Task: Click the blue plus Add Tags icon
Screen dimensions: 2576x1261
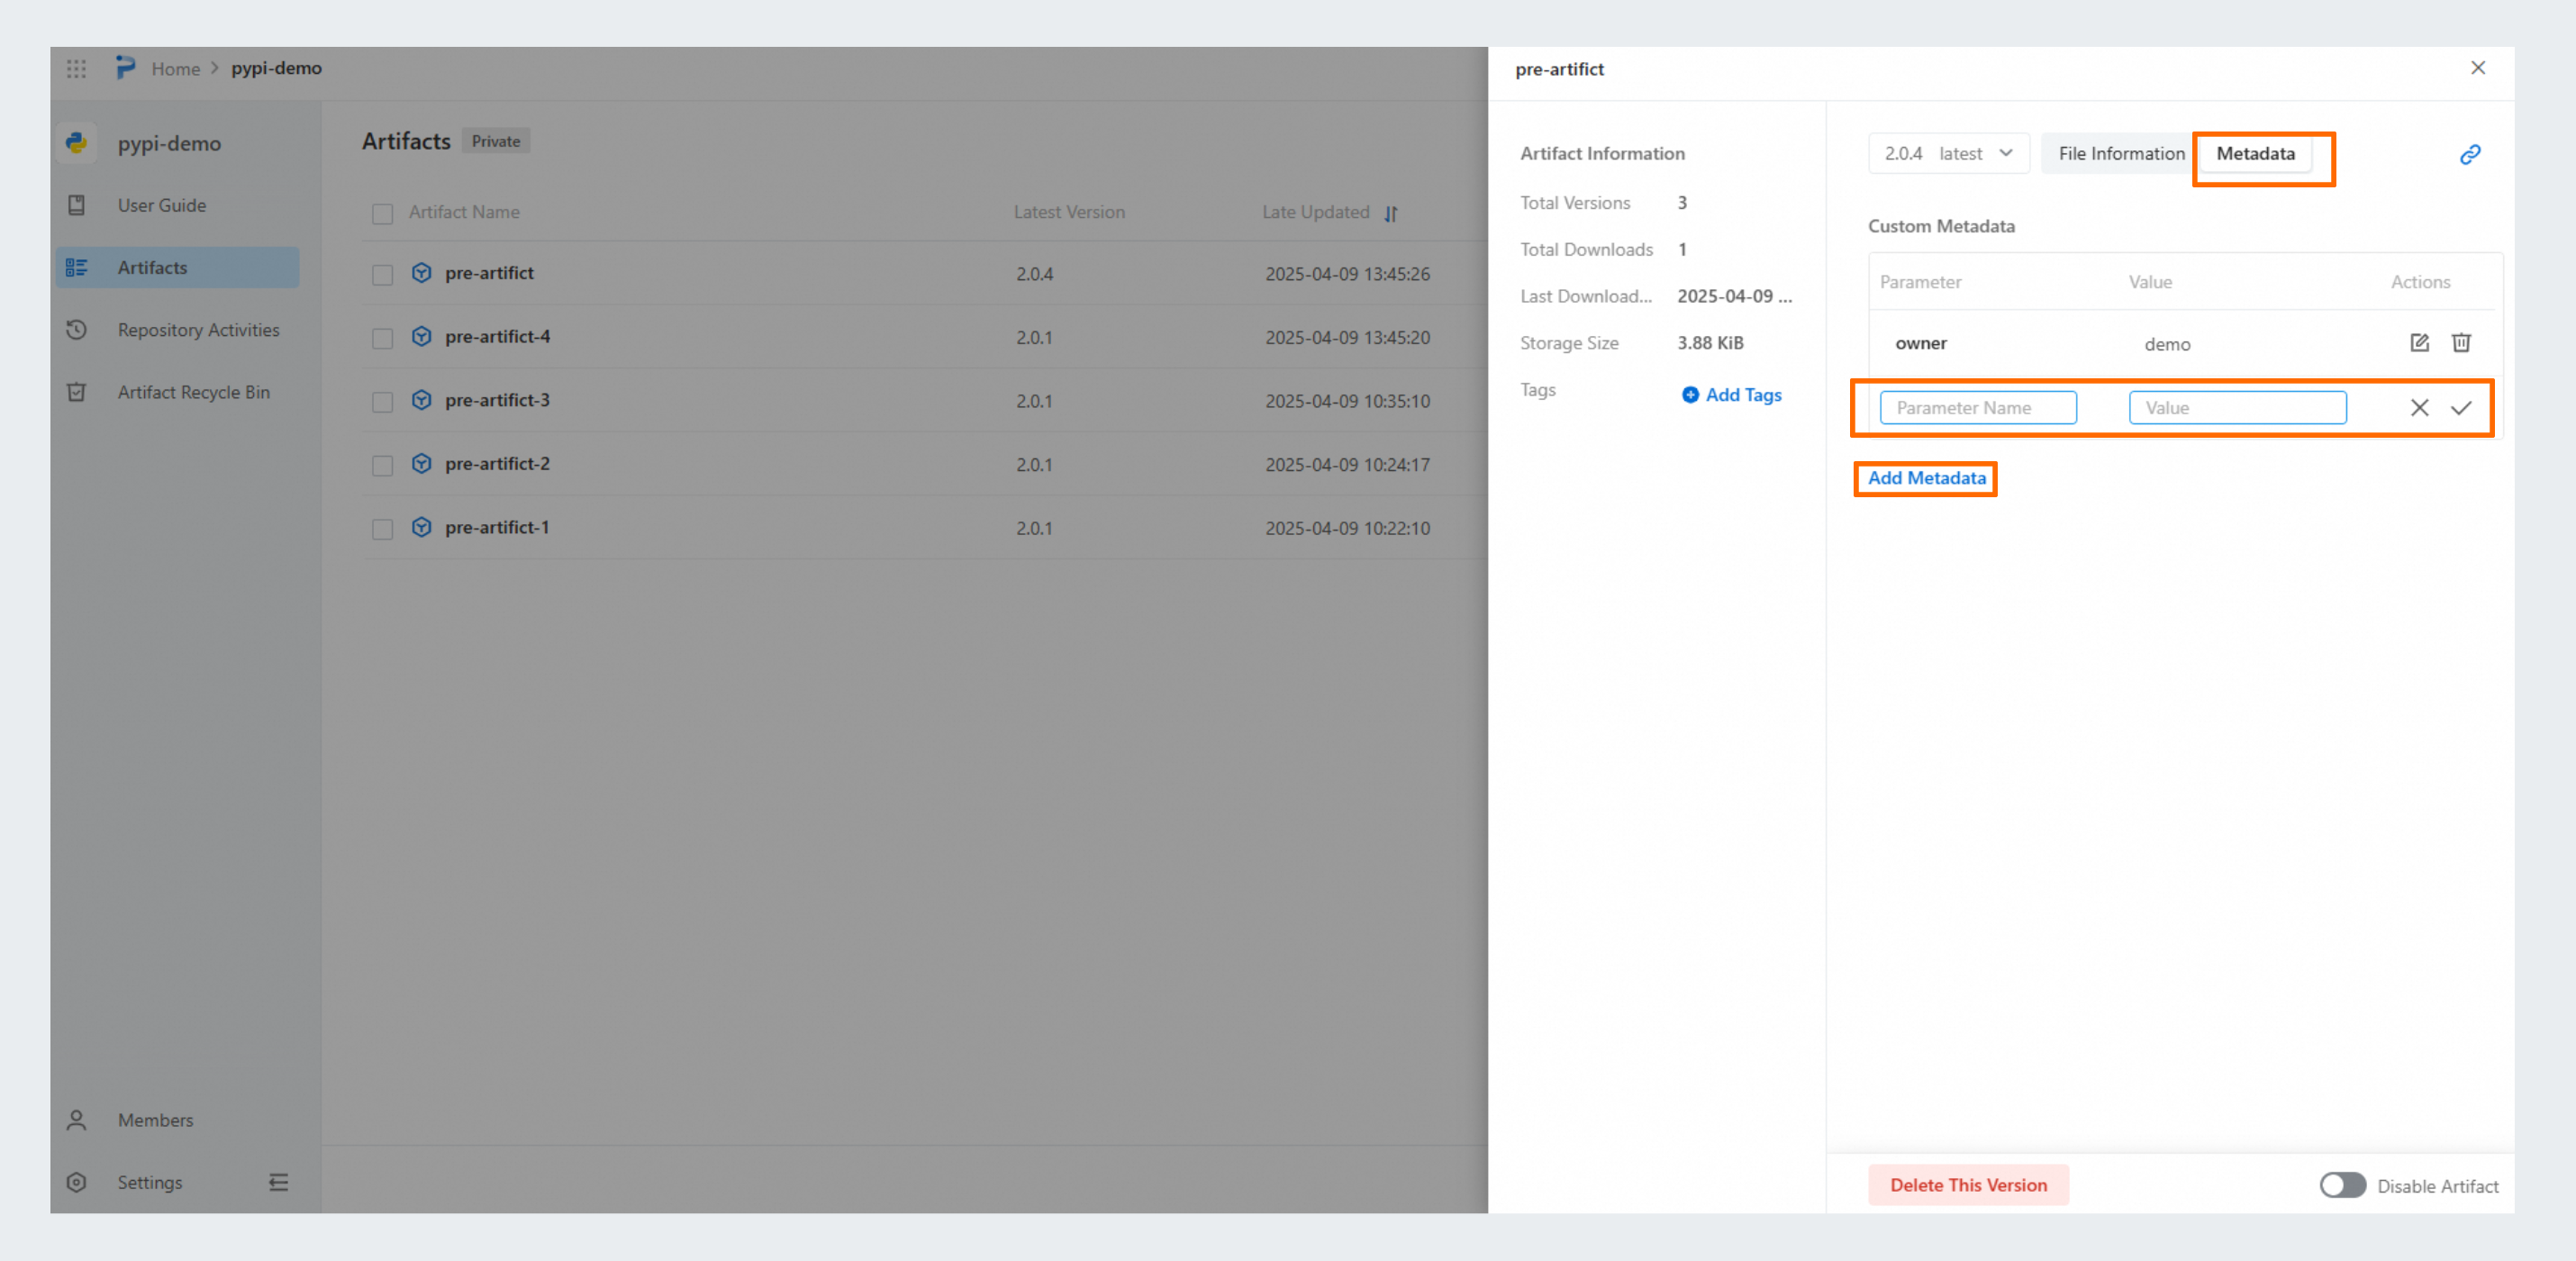Action: tap(1689, 395)
